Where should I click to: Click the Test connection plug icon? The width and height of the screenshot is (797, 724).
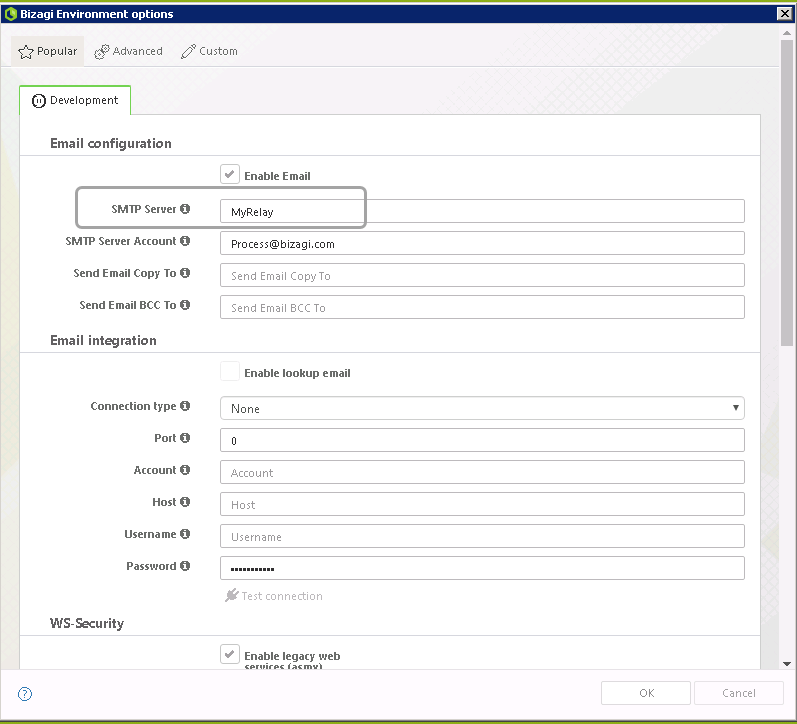(x=232, y=595)
